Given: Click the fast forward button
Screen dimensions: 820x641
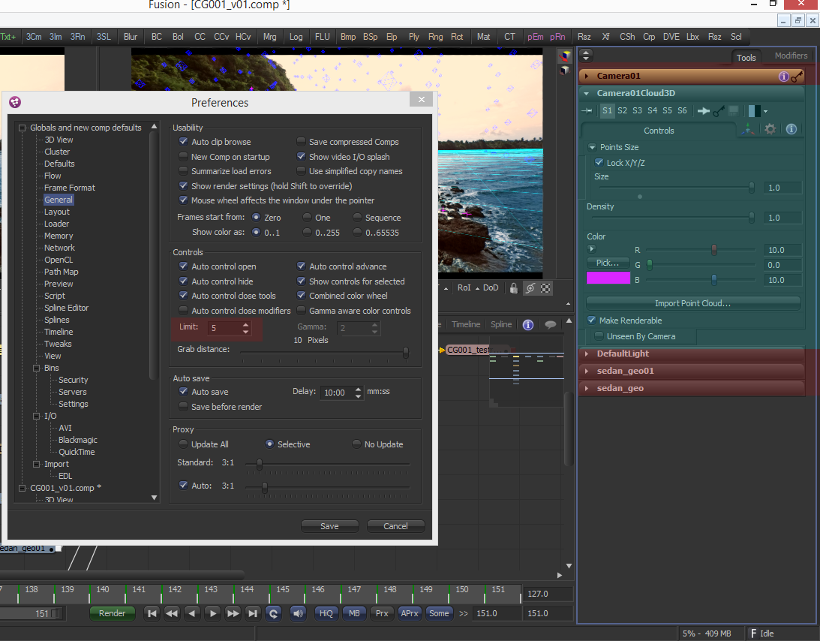Looking at the screenshot, I should tap(233, 613).
